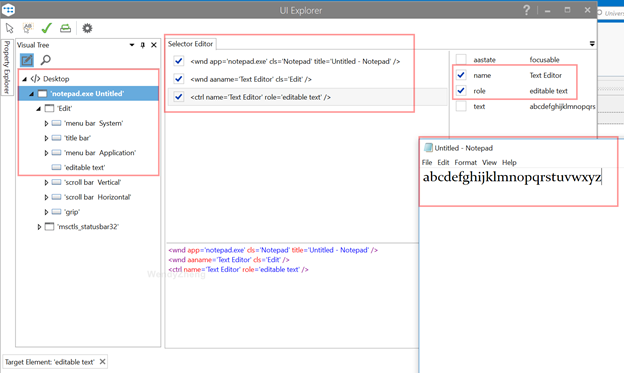Close the Visual Tree panel
Viewport: 624px width, 373px height.
click(x=154, y=45)
